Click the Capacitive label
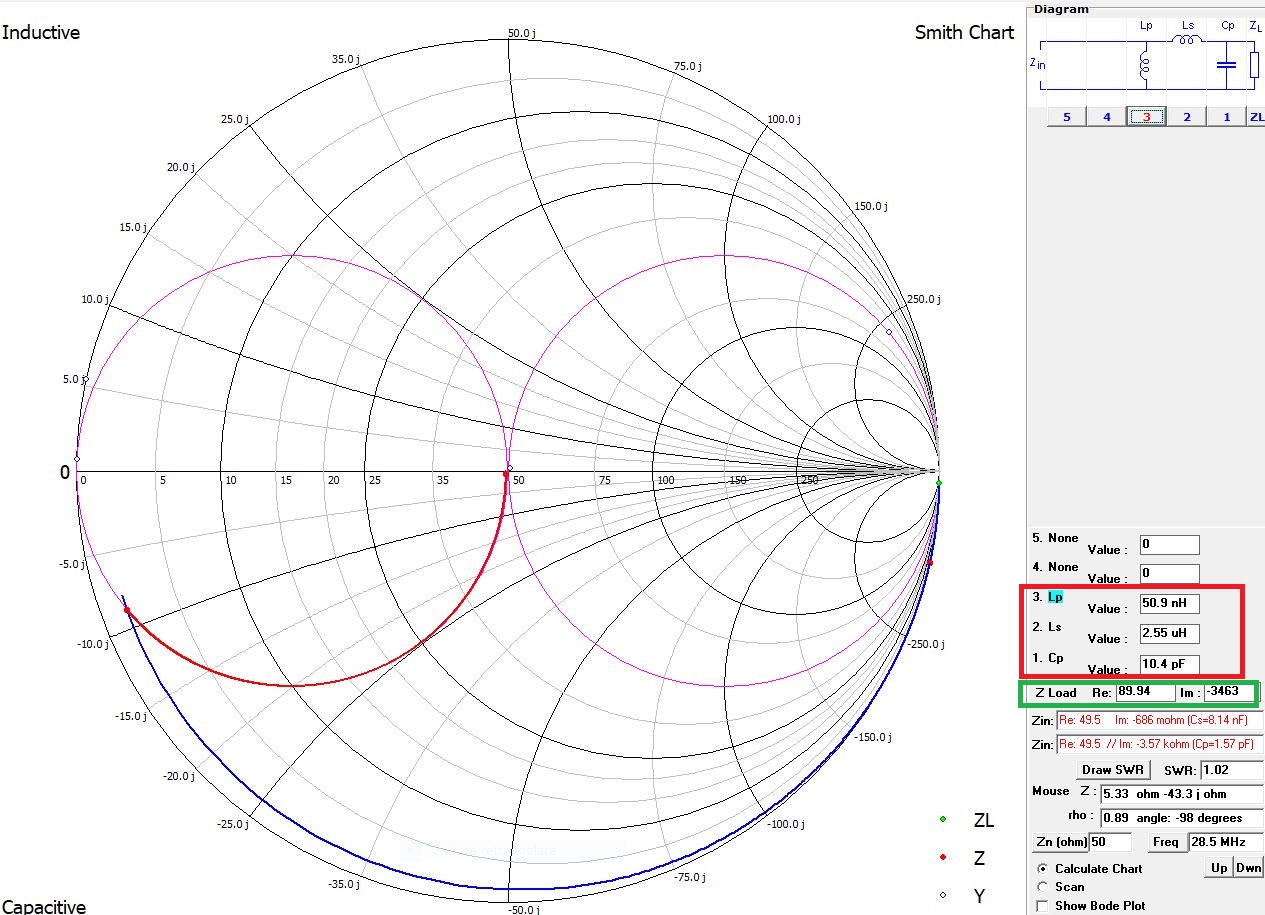1265x915 pixels. [44, 906]
